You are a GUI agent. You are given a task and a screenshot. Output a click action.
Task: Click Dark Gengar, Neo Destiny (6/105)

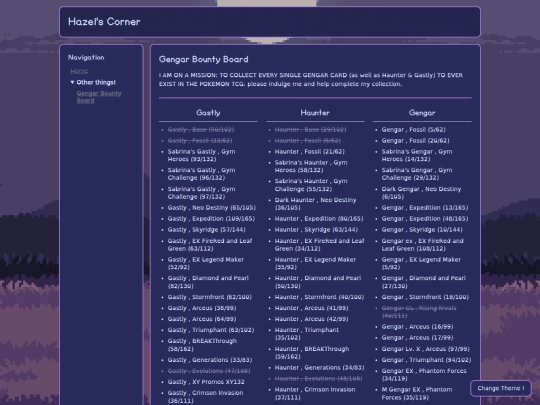pos(421,193)
